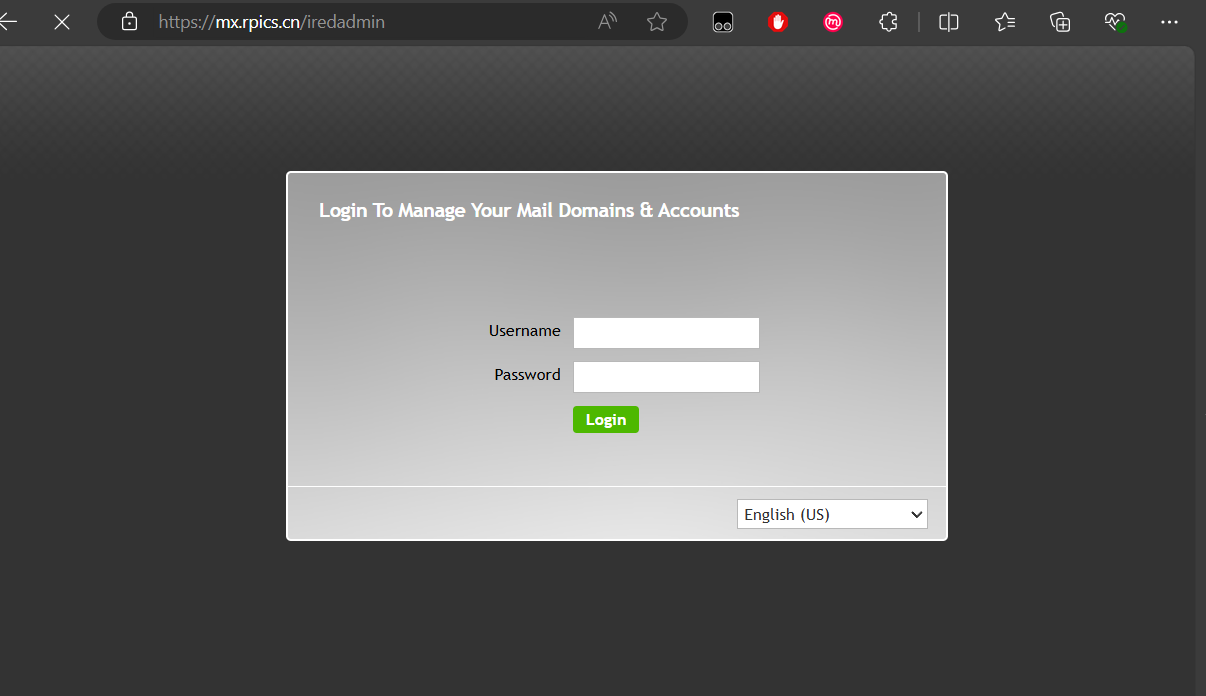Click the Password label

(527, 375)
